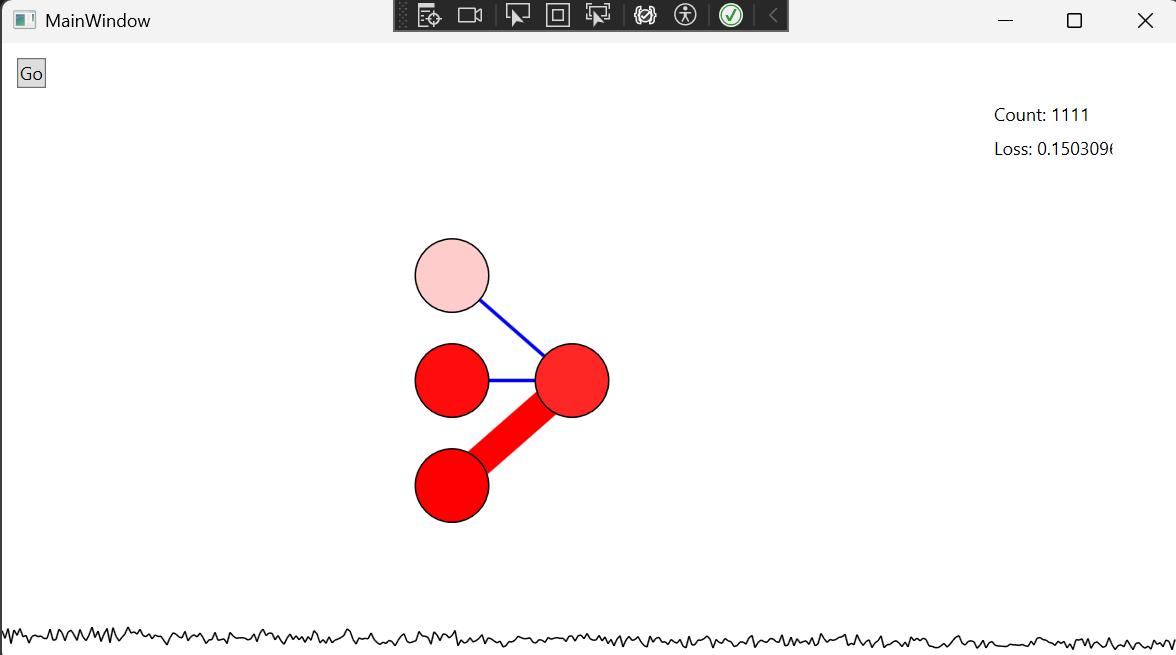Click the Count: 1111 label
Viewport: 1176px width, 655px height.
1041,115
